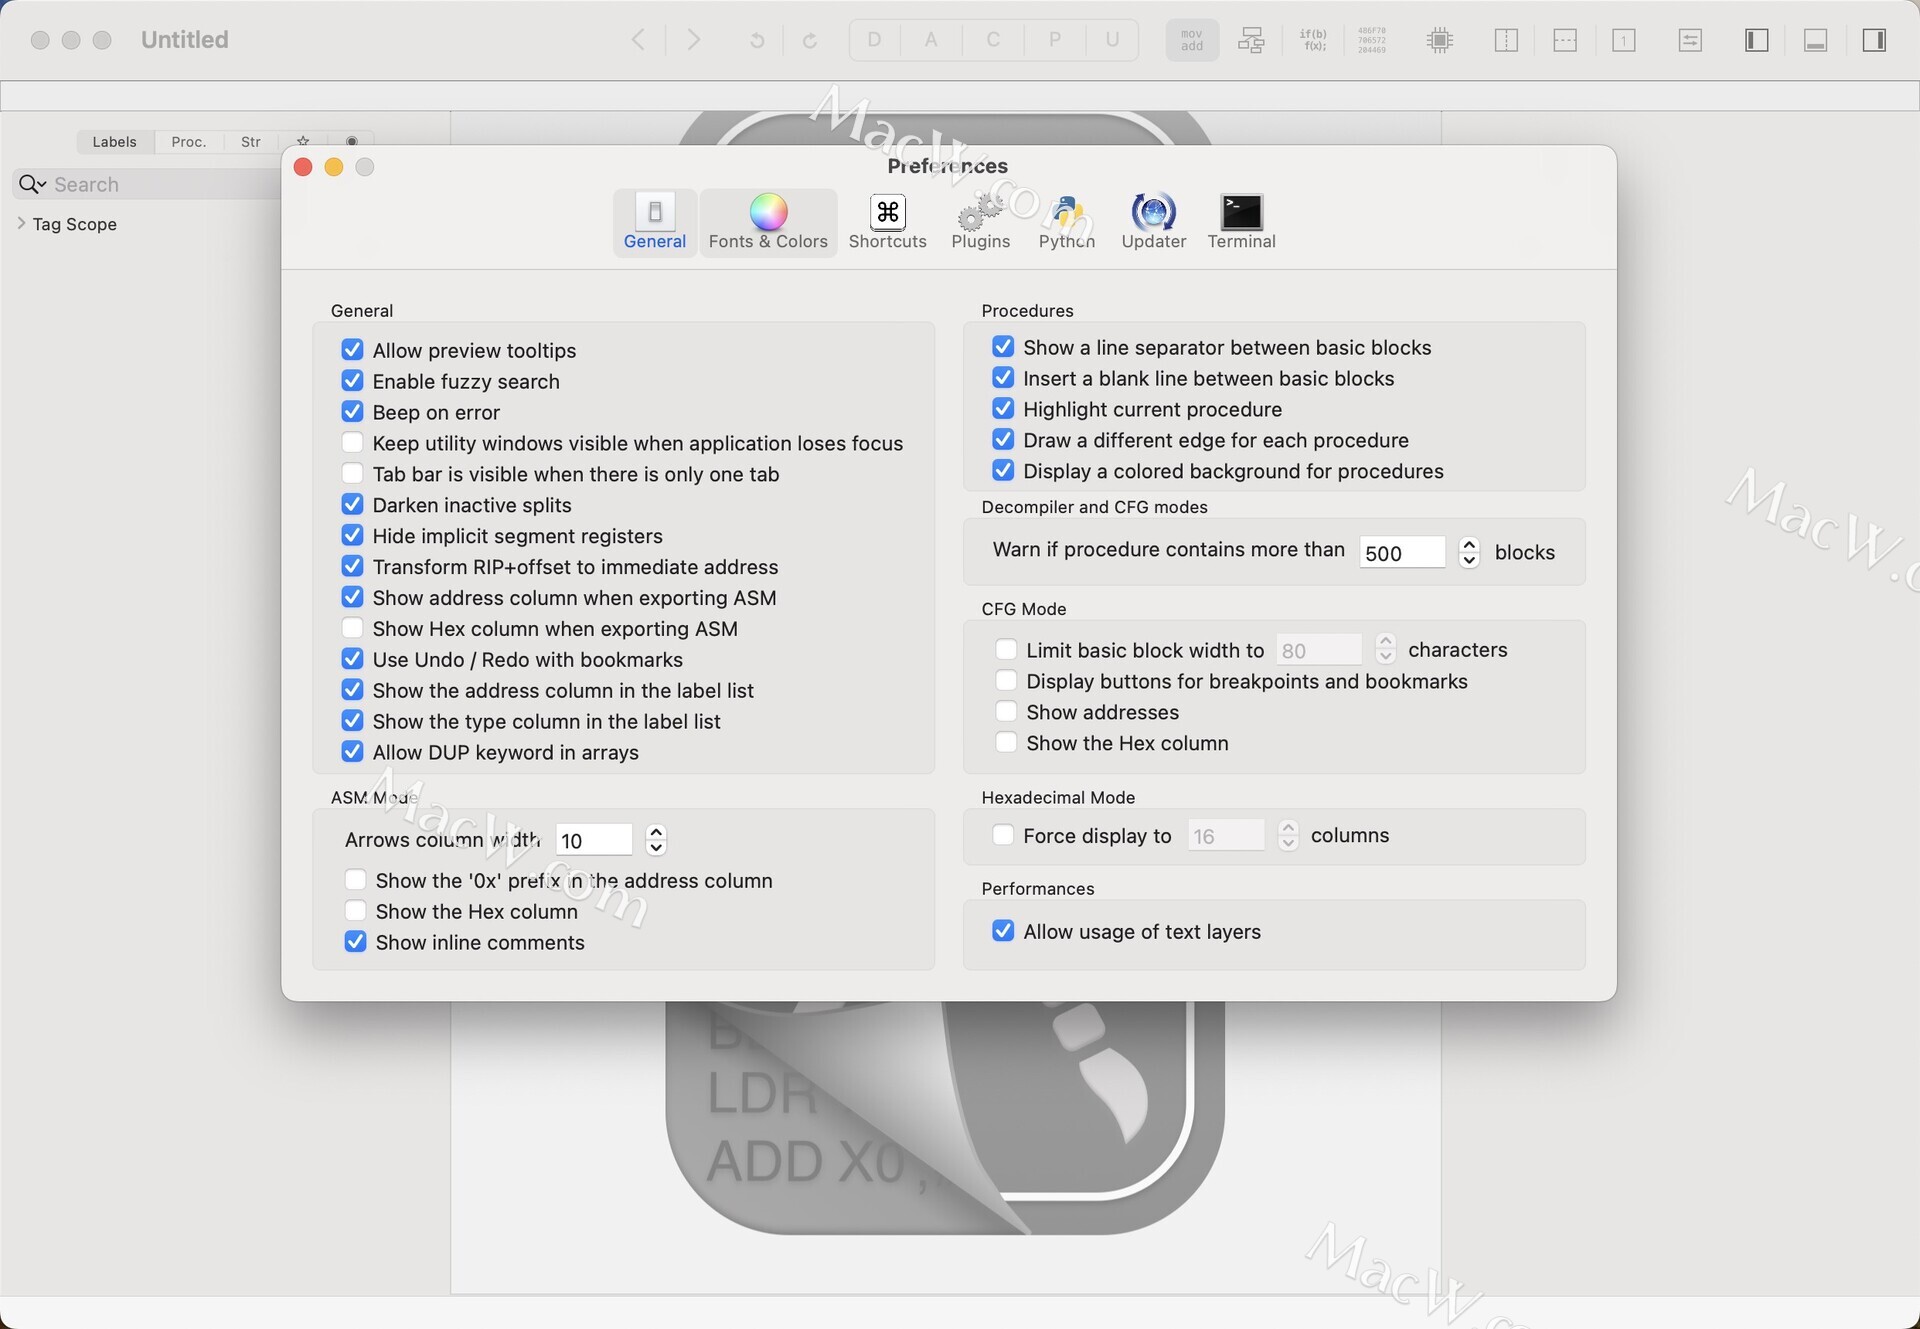Check Show addresses in CFG Mode
The width and height of the screenshot is (1920, 1329).
(x=1006, y=712)
